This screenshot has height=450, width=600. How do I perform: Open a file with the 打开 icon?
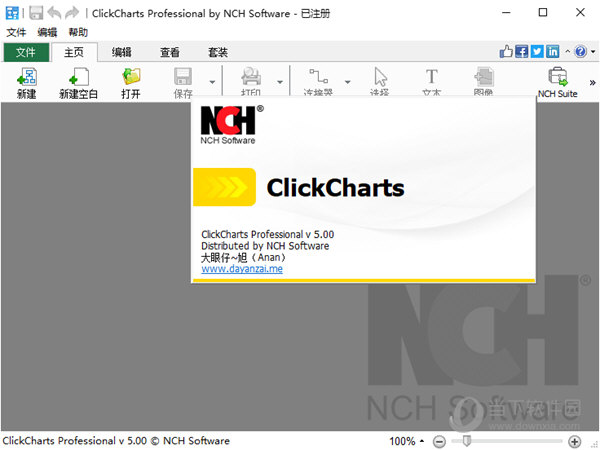[x=131, y=77]
